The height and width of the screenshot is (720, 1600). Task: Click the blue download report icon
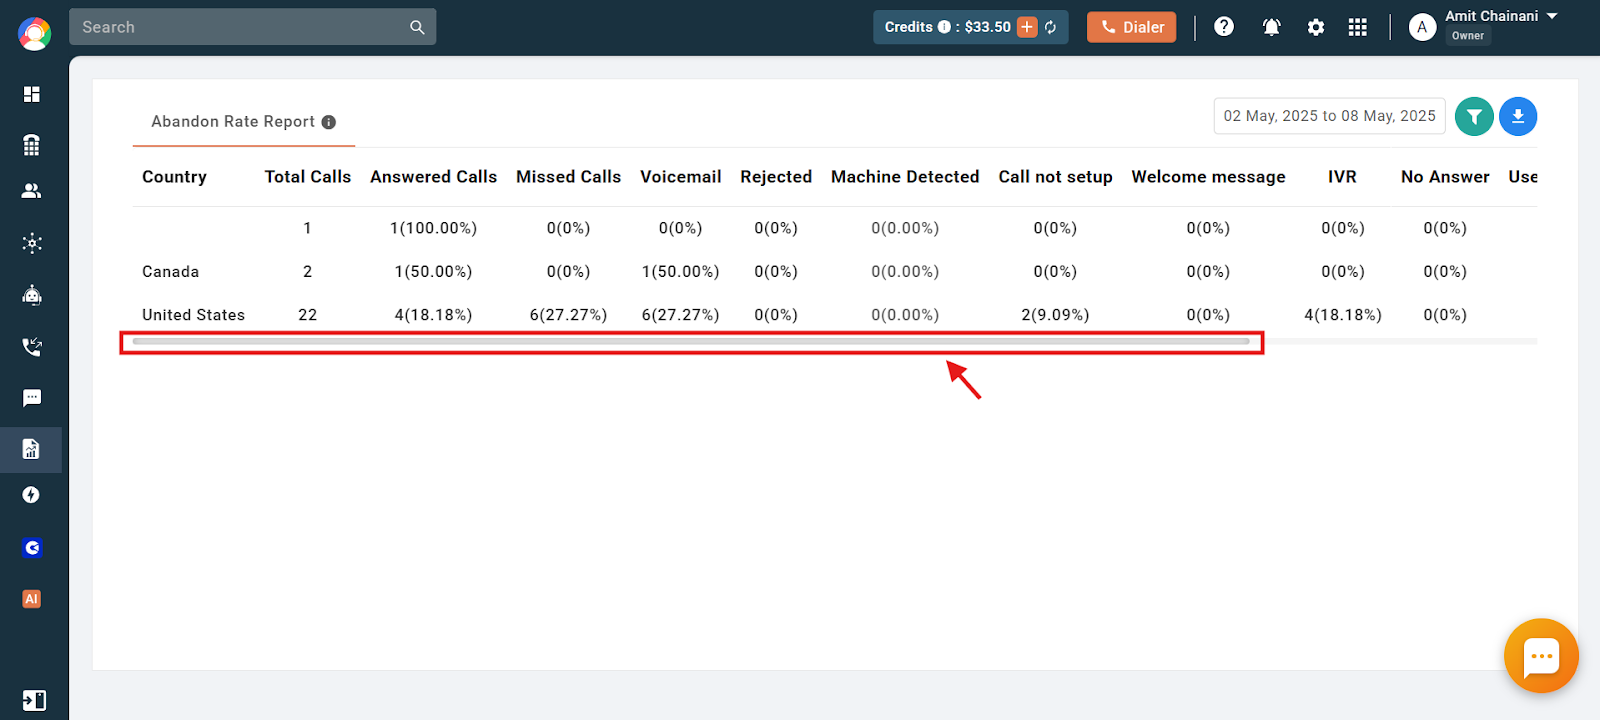[x=1518, y=117]
